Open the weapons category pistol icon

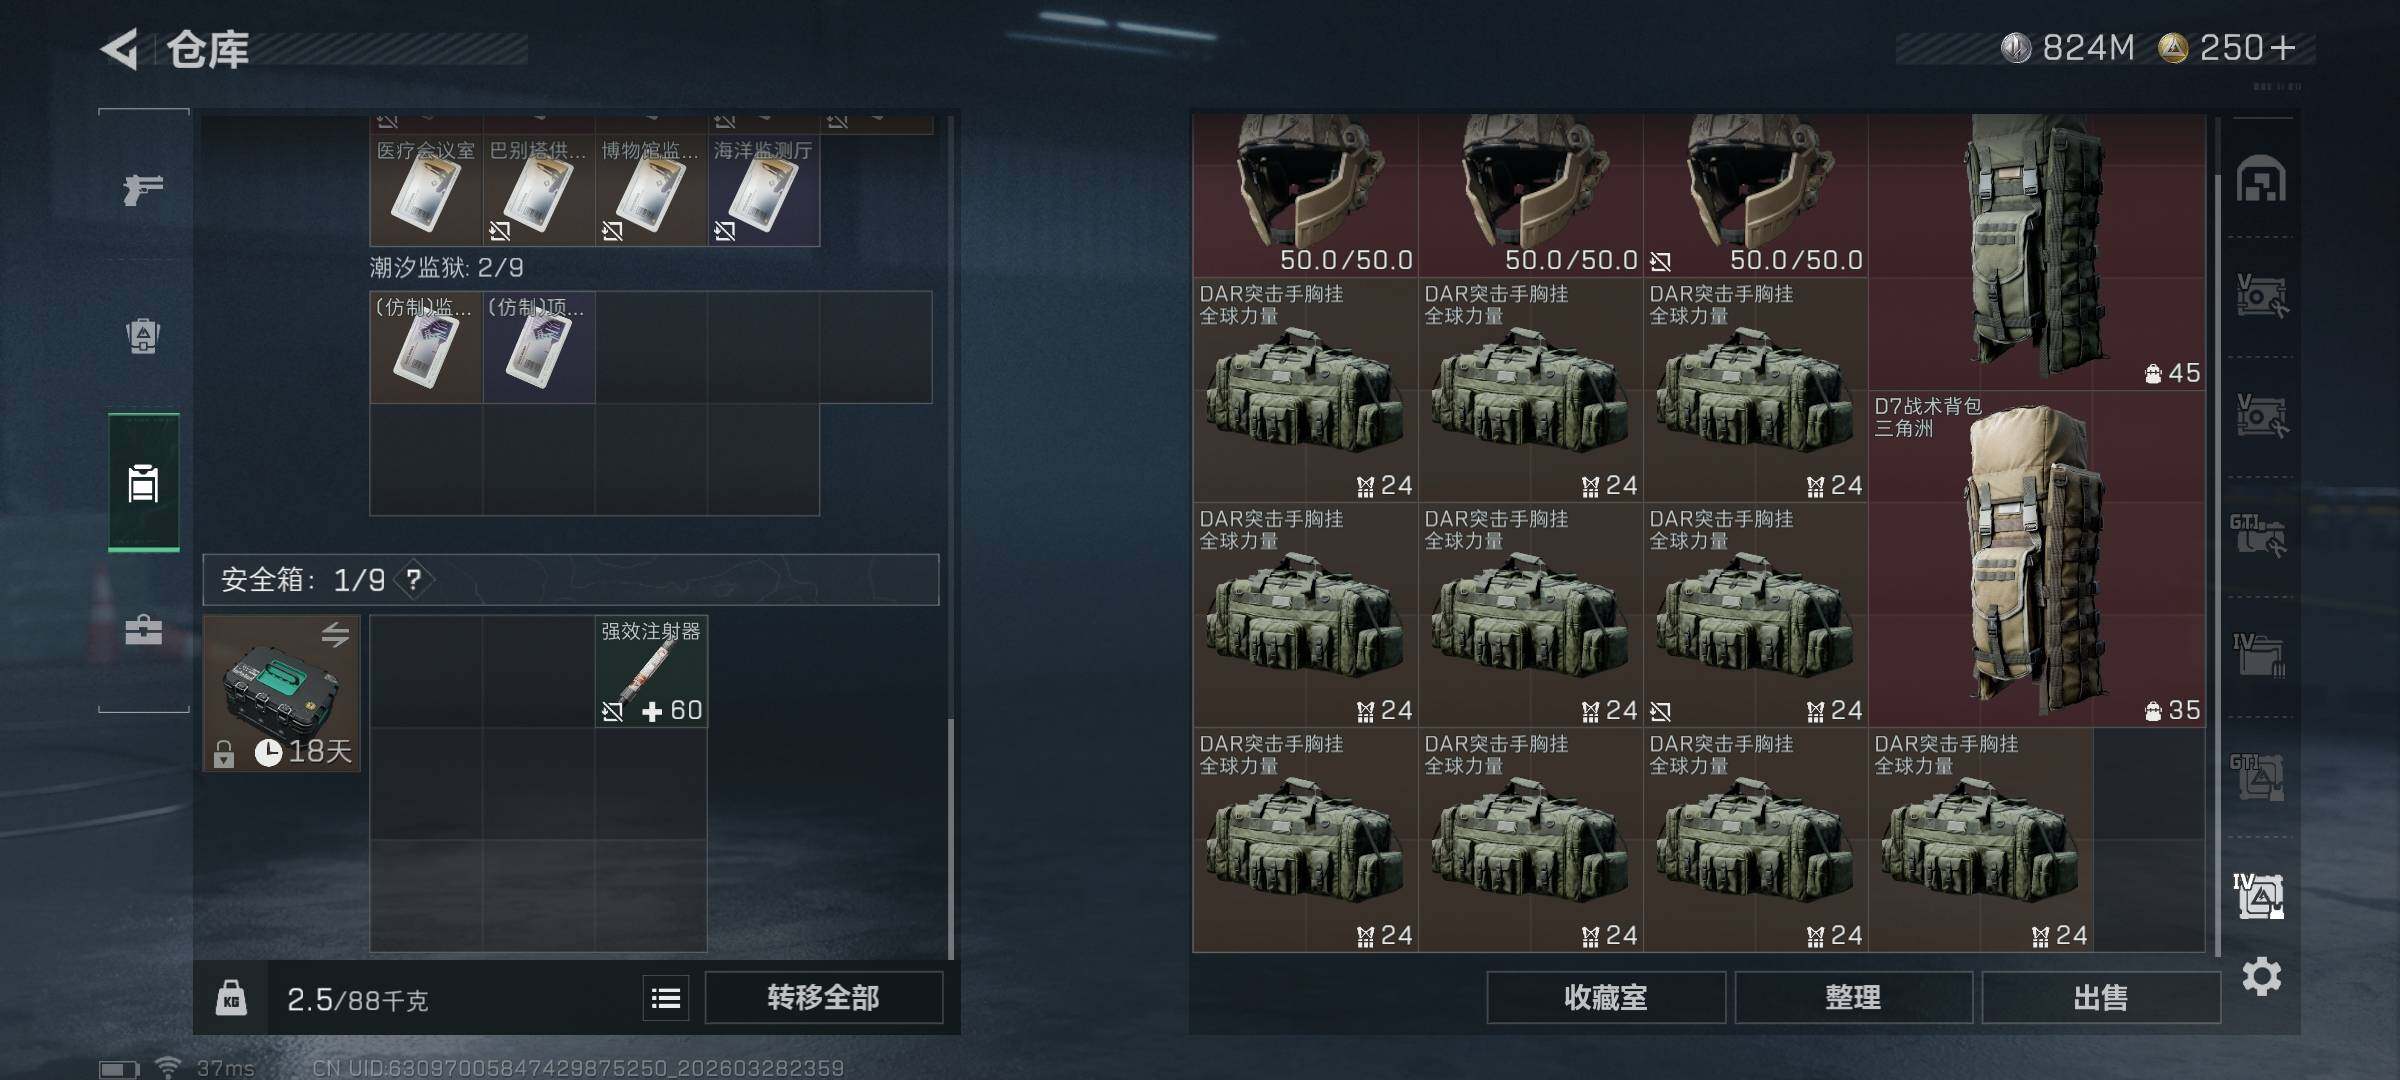pyautogui.click(x=143, y=188)
